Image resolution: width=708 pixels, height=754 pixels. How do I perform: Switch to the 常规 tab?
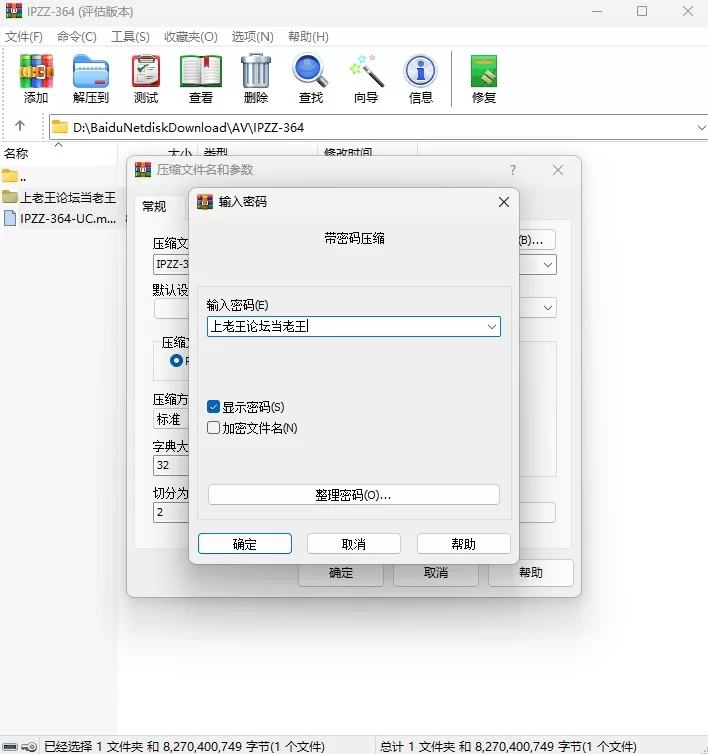pyautogui.click(x=154, y=207)
